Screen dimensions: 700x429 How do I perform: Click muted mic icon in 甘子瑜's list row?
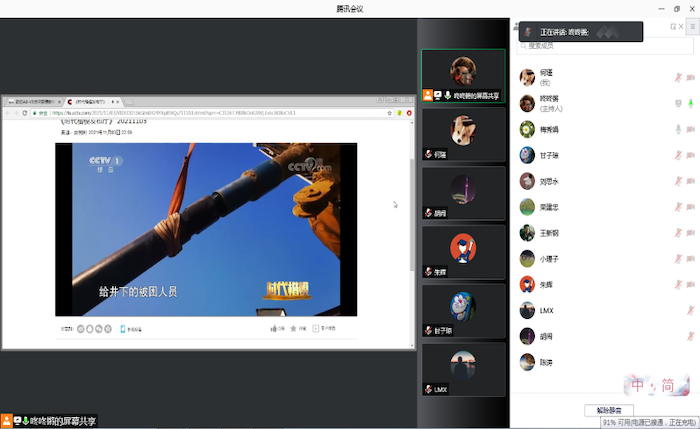pyautogui.click(x=678, y=155)
